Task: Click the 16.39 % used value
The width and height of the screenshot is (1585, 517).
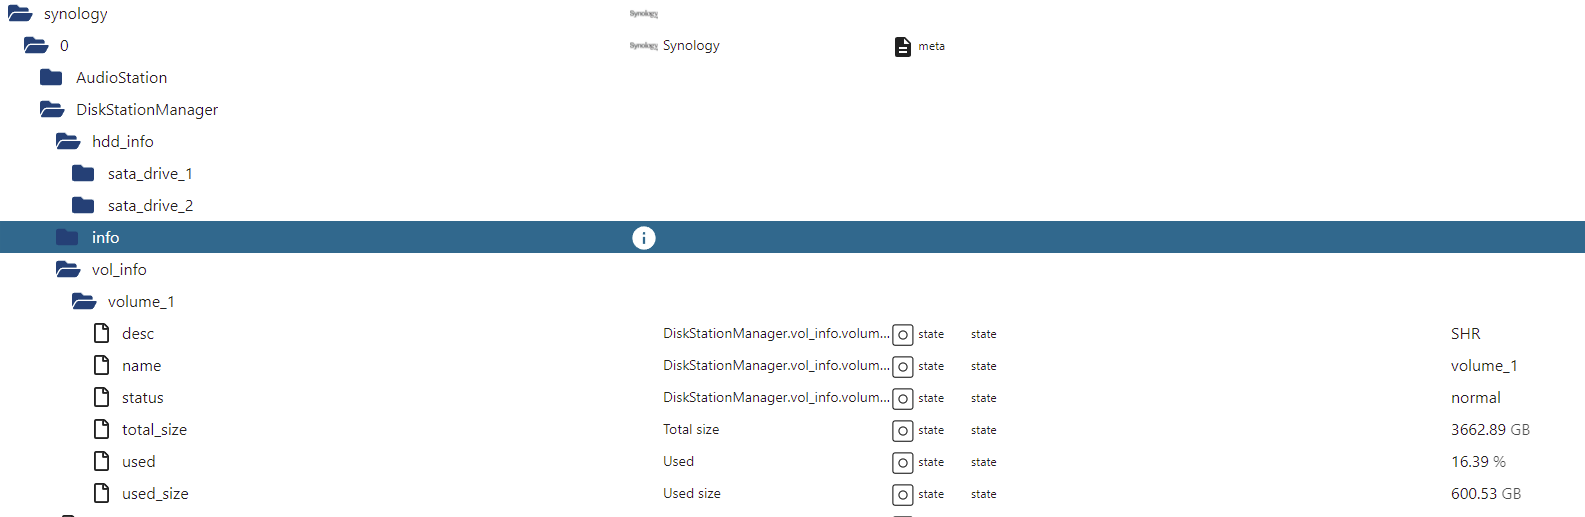Action: (x=1477, y=462)
